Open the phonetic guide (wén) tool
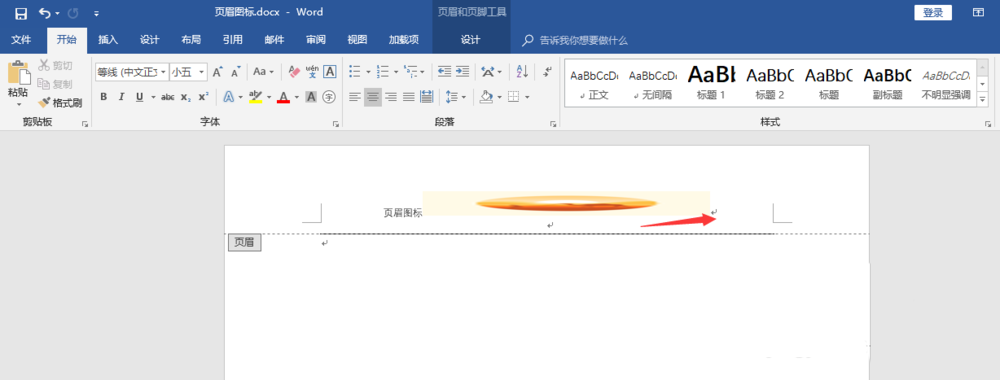1000x380 pixels. [x=312, y=71]
